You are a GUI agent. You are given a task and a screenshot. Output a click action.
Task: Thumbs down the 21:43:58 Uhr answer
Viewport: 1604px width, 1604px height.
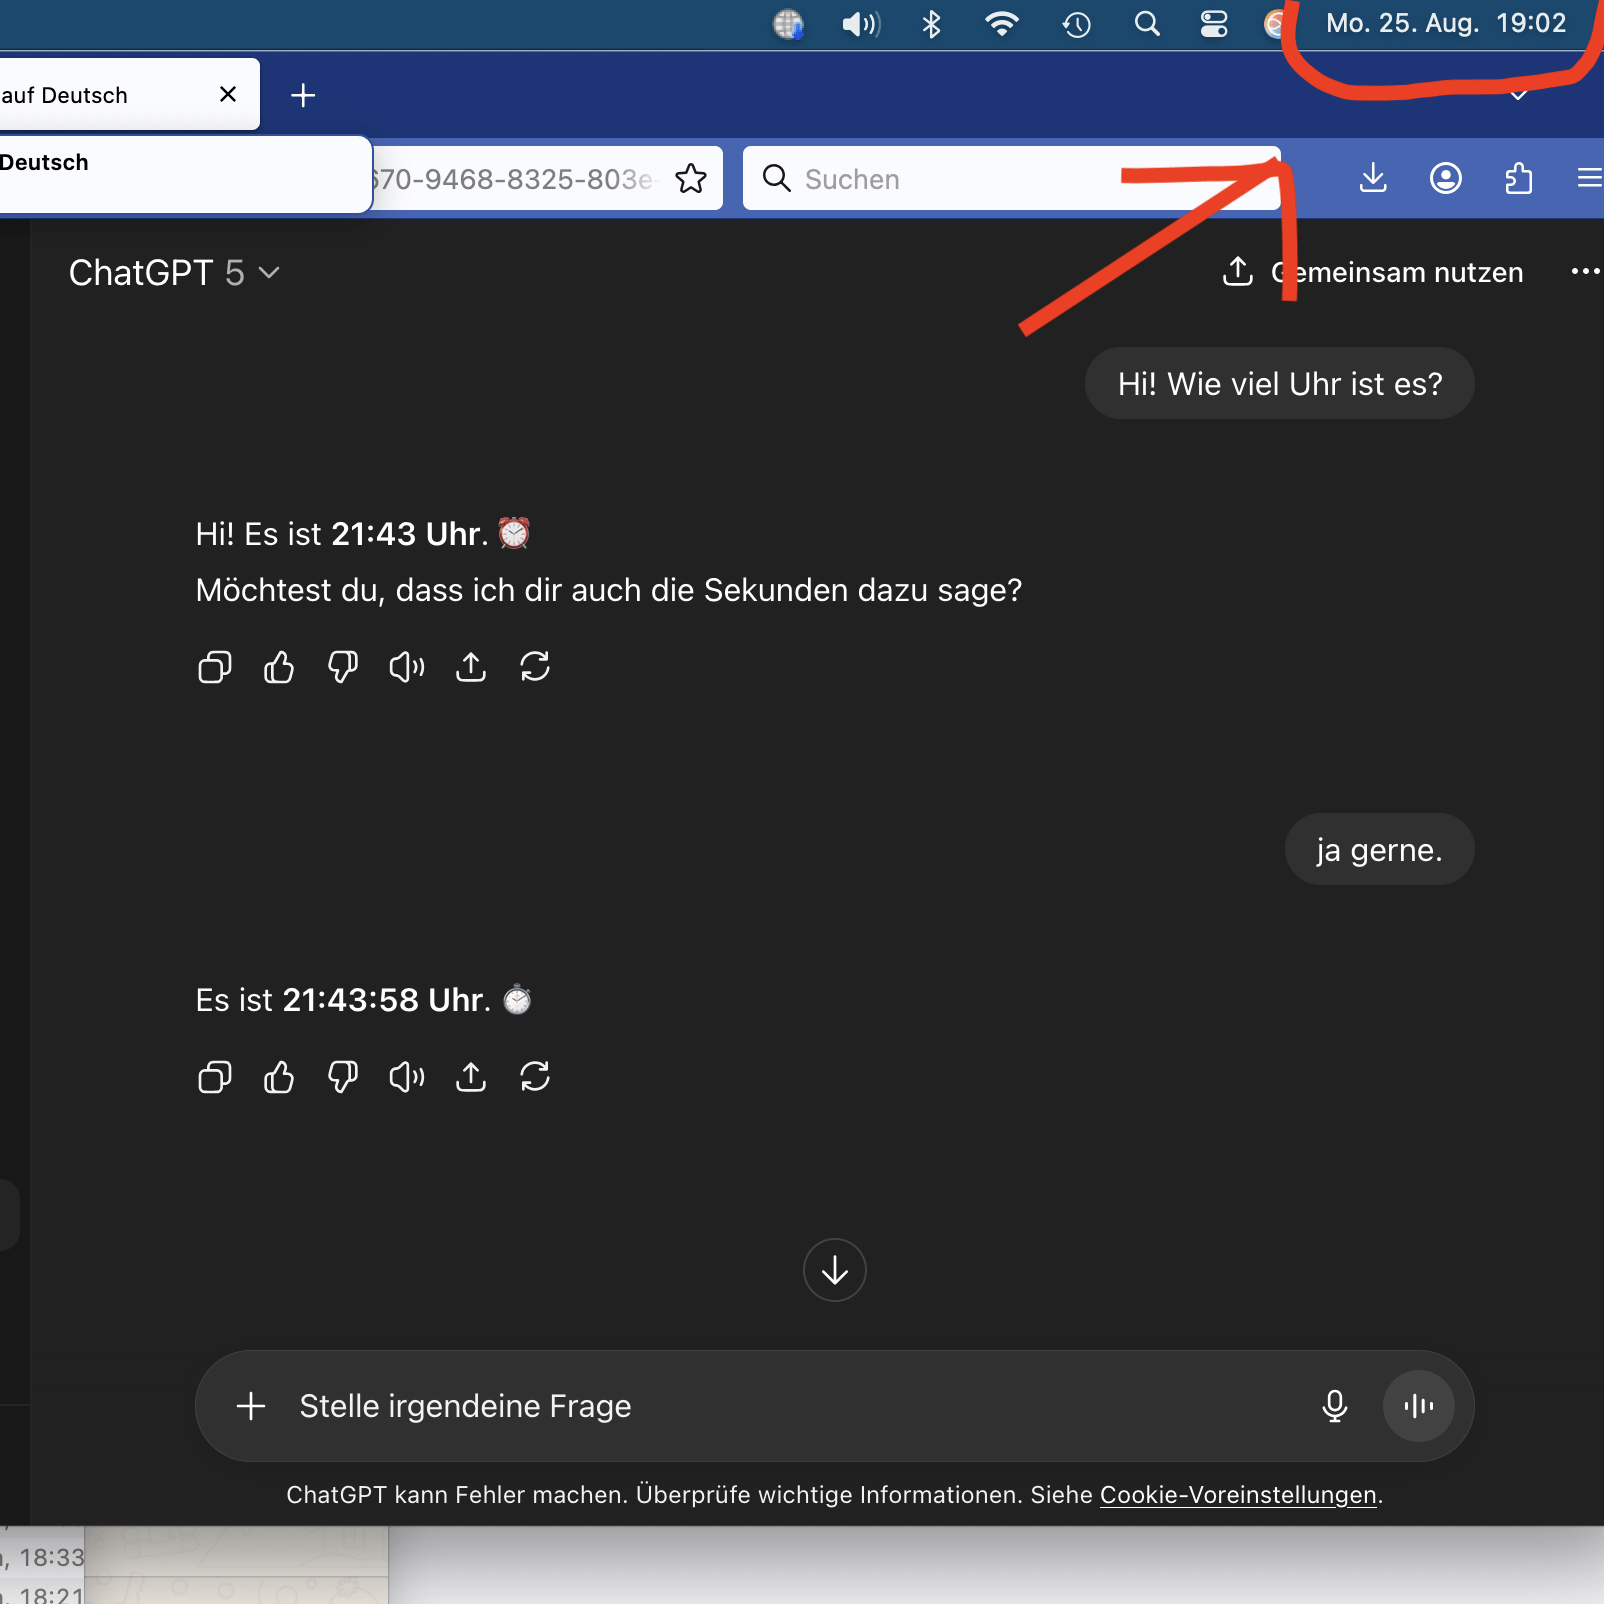point(343,1077)
